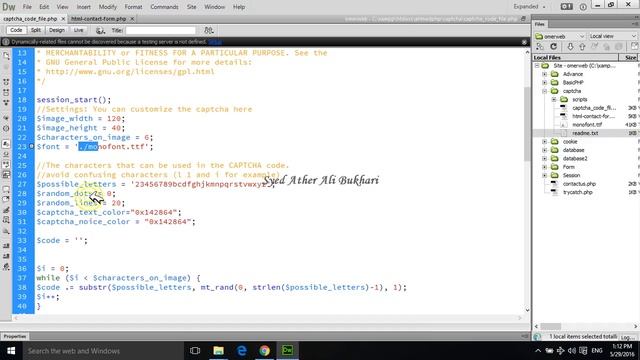Open the File menu

point(27,7)
